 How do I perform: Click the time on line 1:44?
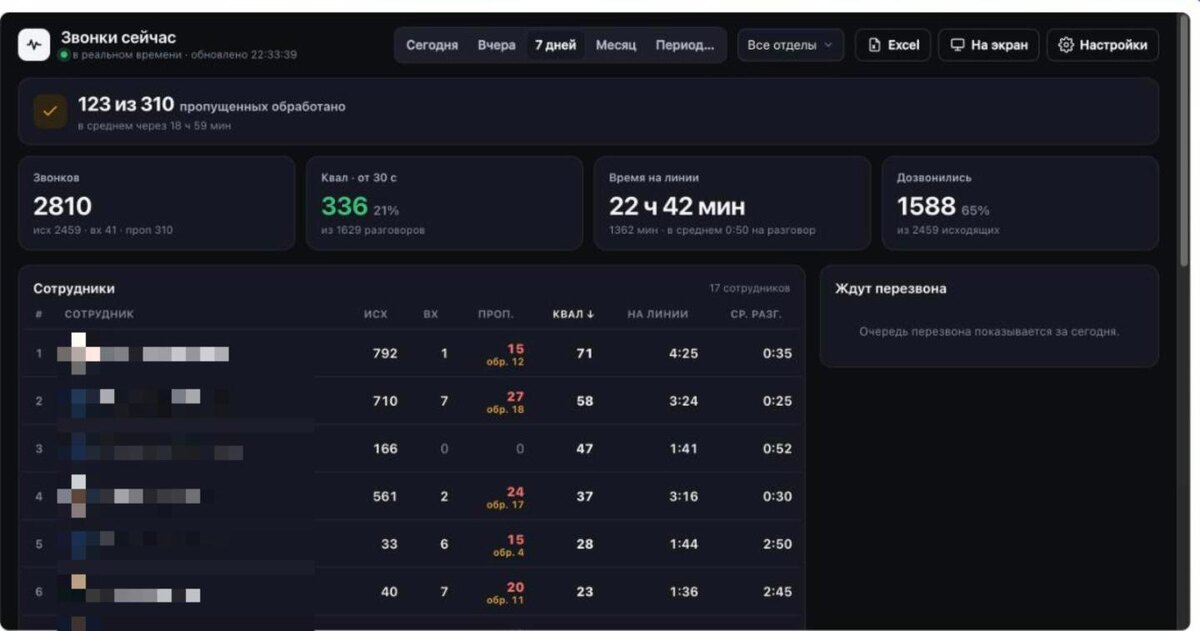click(683, 544)
